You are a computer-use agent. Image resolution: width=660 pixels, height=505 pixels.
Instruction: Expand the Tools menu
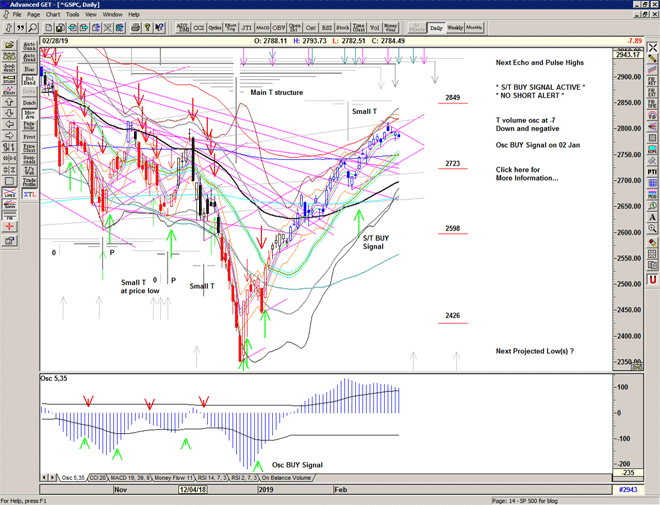tap(74, 15)
